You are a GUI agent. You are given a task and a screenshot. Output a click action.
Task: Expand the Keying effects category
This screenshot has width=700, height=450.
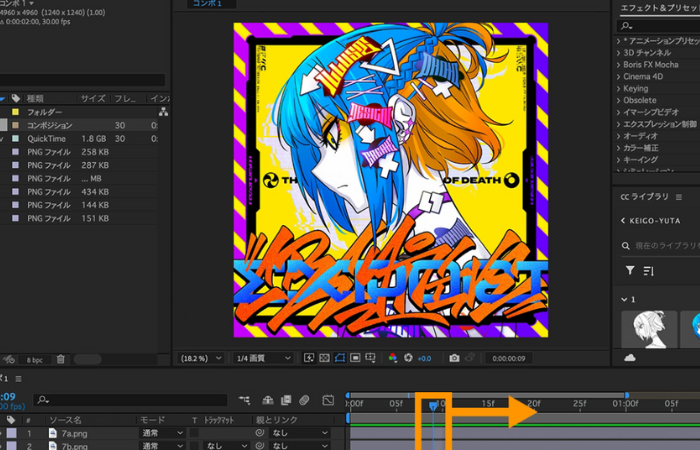pyautogui.click(x=635, y=89)
